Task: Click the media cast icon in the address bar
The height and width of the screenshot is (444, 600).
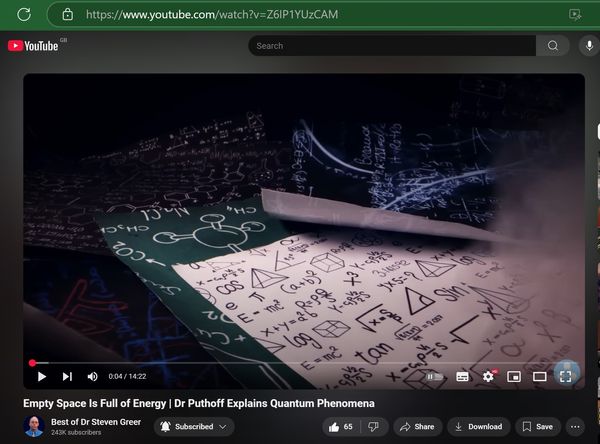Action: (575, 15)
